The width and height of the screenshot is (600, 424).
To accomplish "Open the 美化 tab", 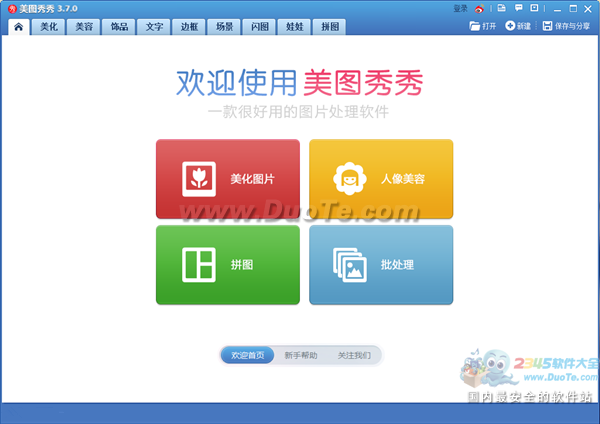I will coord(49,27).
